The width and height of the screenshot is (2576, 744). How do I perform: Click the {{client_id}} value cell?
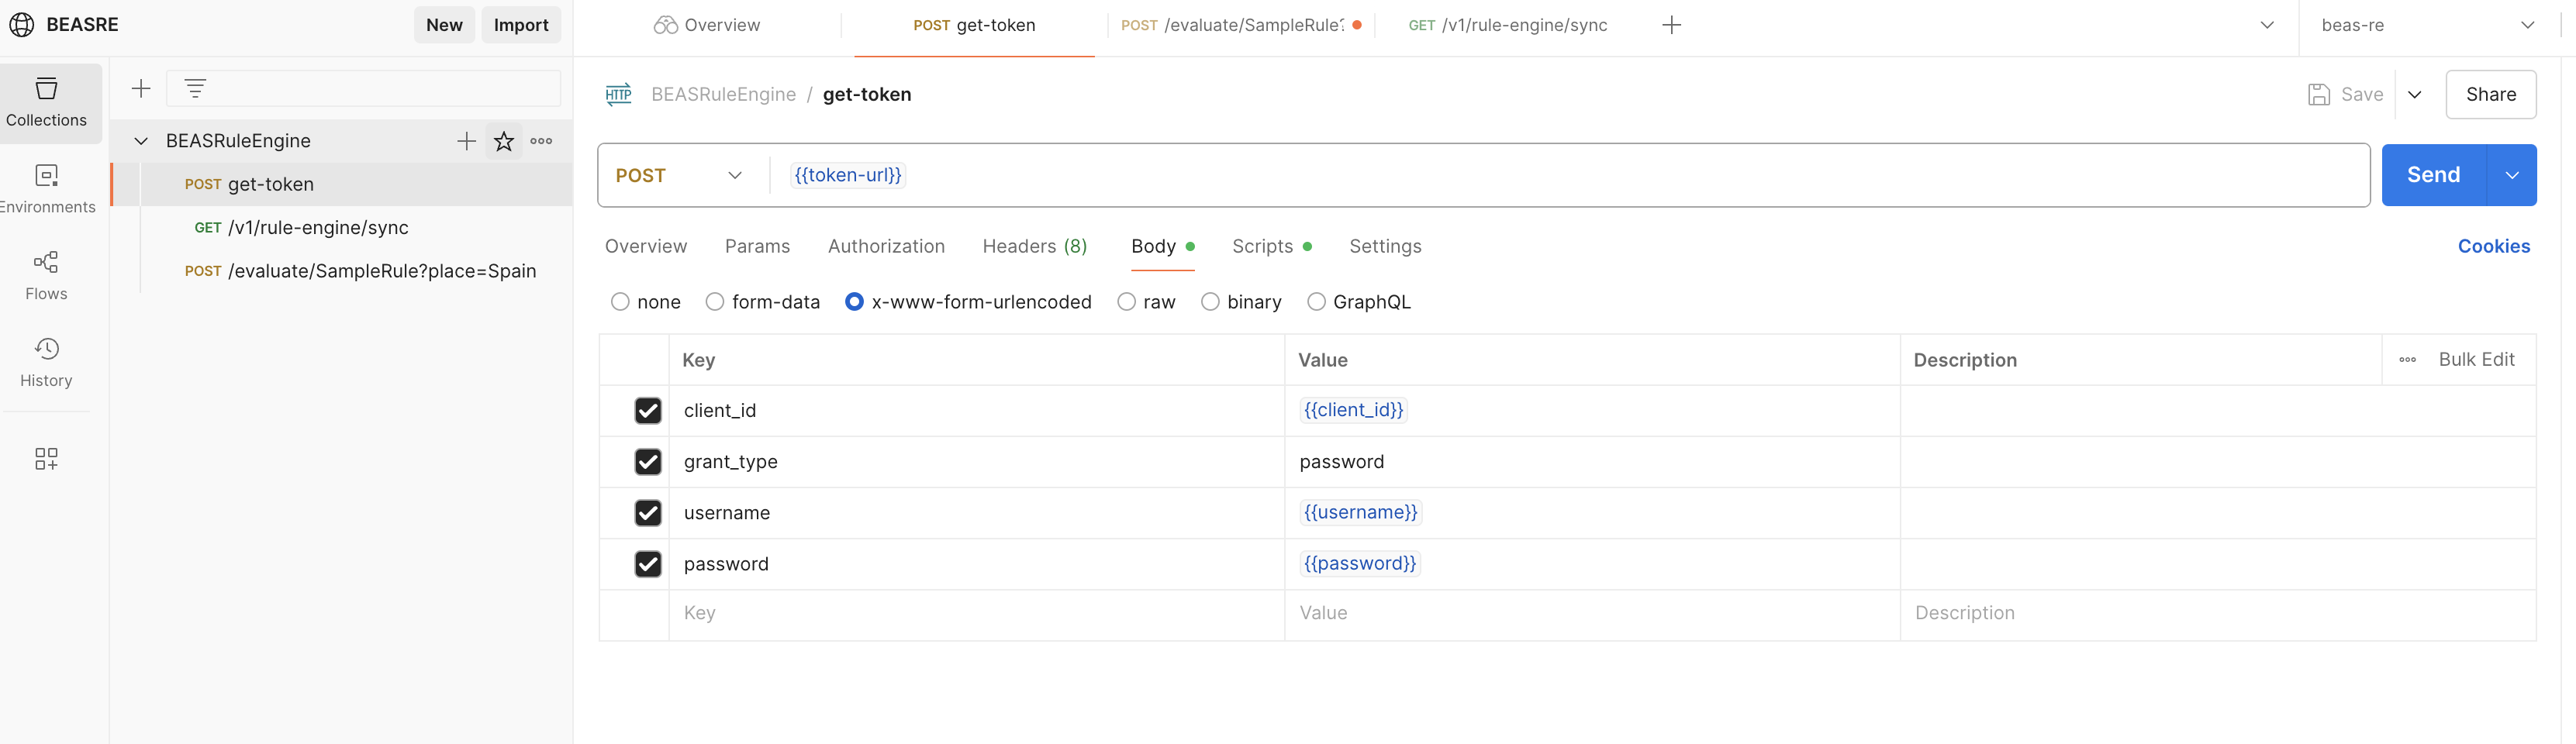coord(1592,411)
